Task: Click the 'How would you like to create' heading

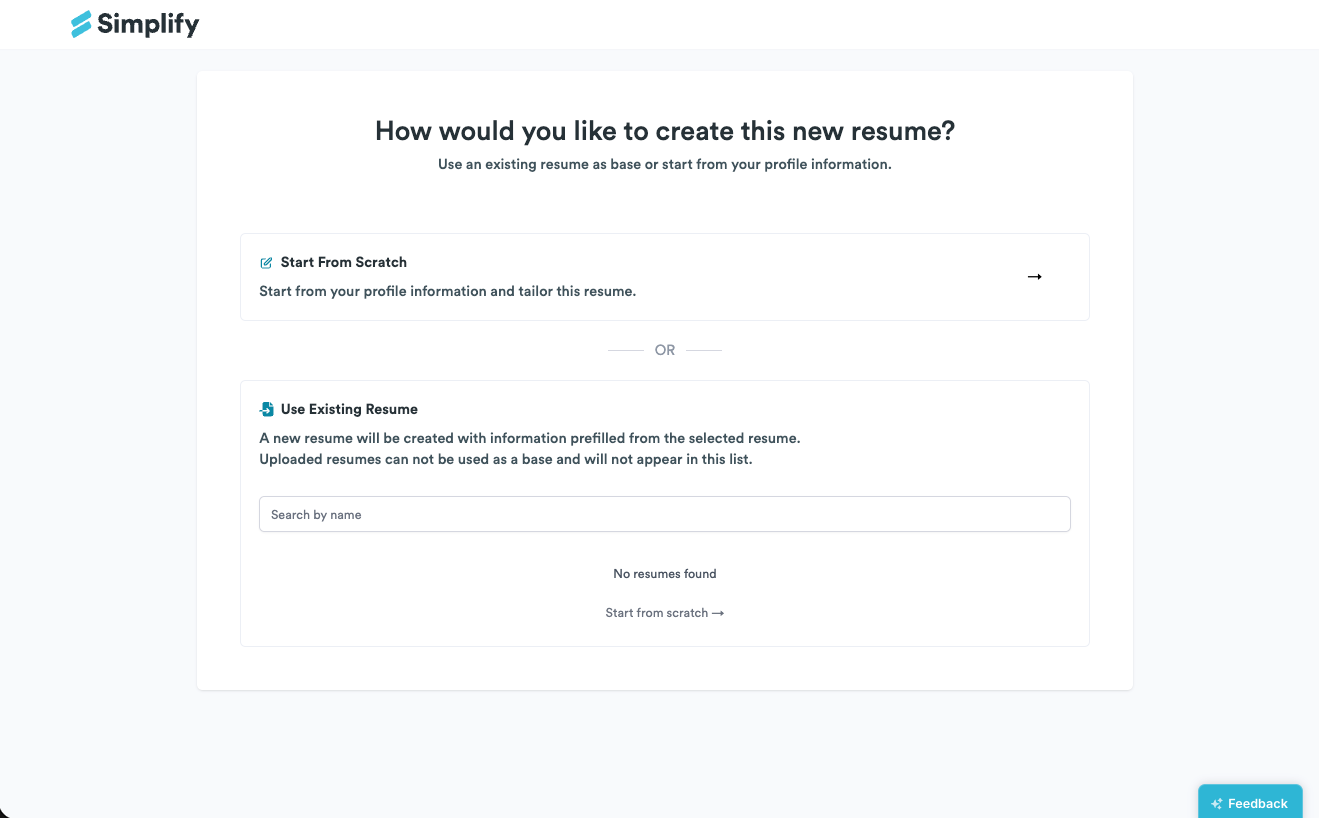Action: 665,131
